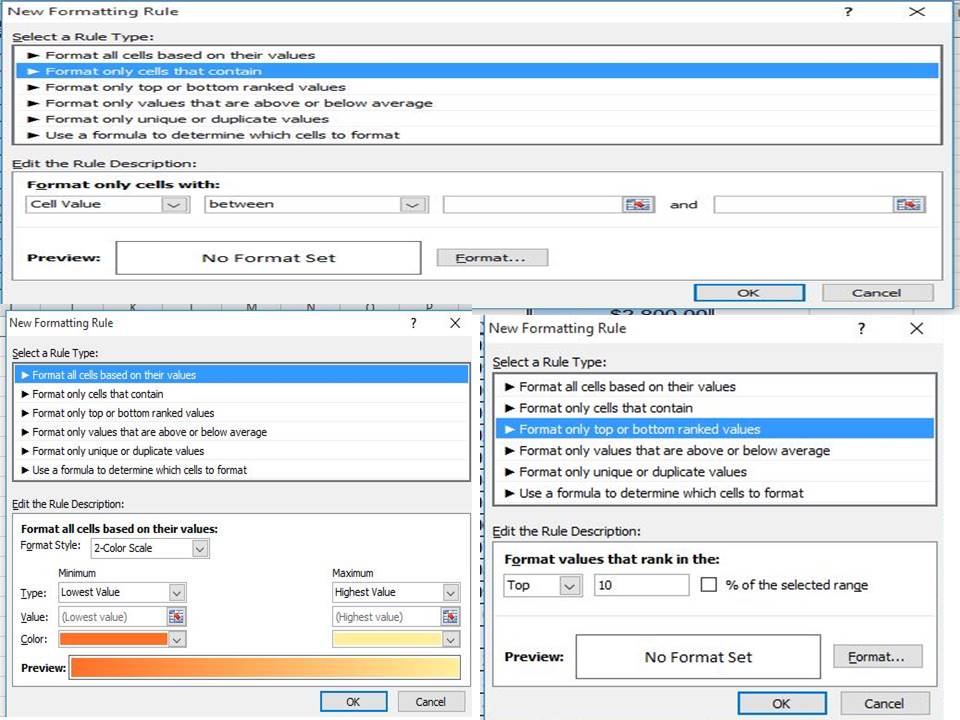
Task: Open Format Style 2-Color Scale dropdown
Action: pos(200,549)
